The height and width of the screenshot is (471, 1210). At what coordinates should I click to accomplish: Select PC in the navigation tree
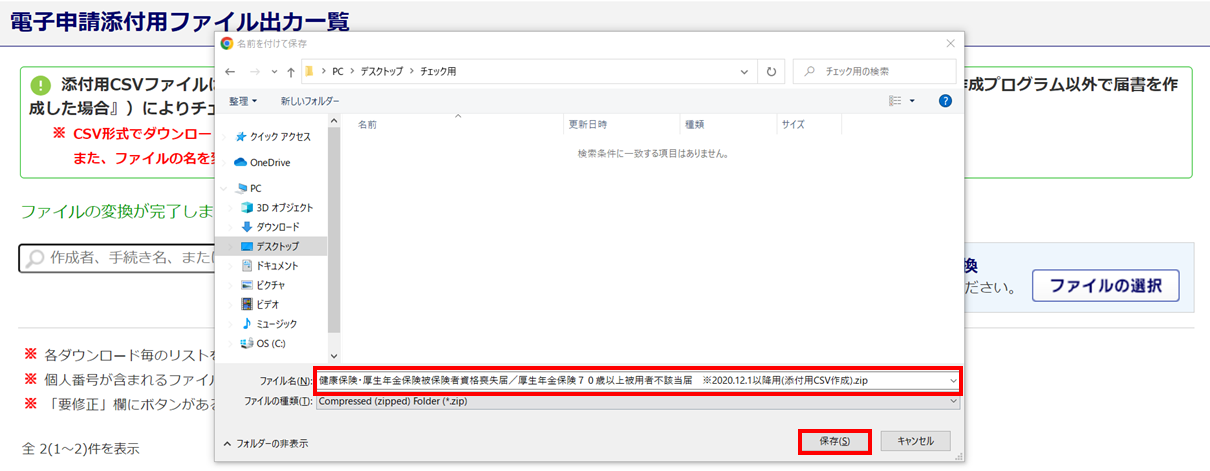[248, 188]
